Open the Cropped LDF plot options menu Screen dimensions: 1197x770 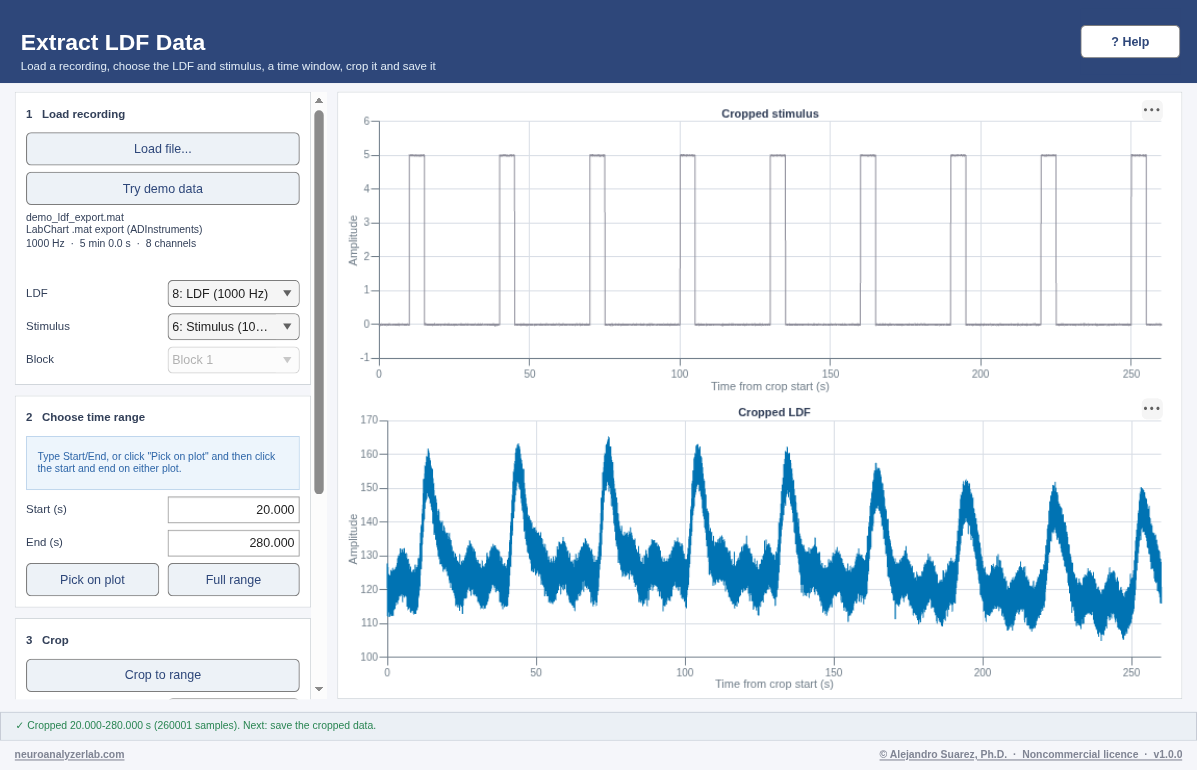[1151, 408]
